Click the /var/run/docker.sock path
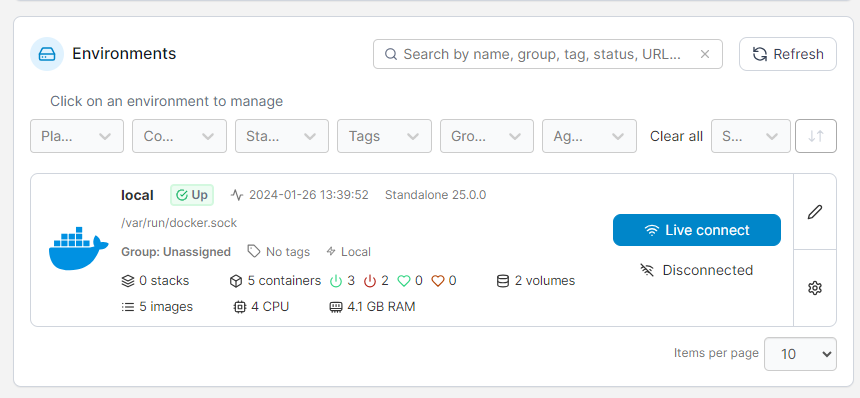The width and height of the screenshot is (860, 398). point(179,223)
